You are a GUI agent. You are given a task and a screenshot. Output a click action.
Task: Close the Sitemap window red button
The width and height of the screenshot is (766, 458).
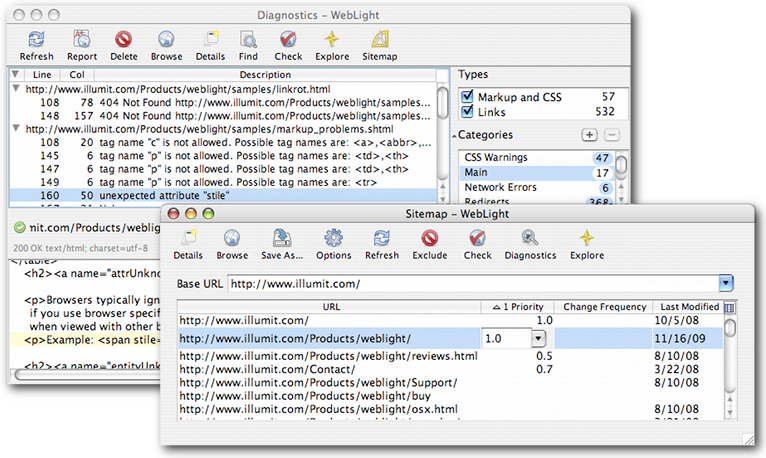click(173, 213)
